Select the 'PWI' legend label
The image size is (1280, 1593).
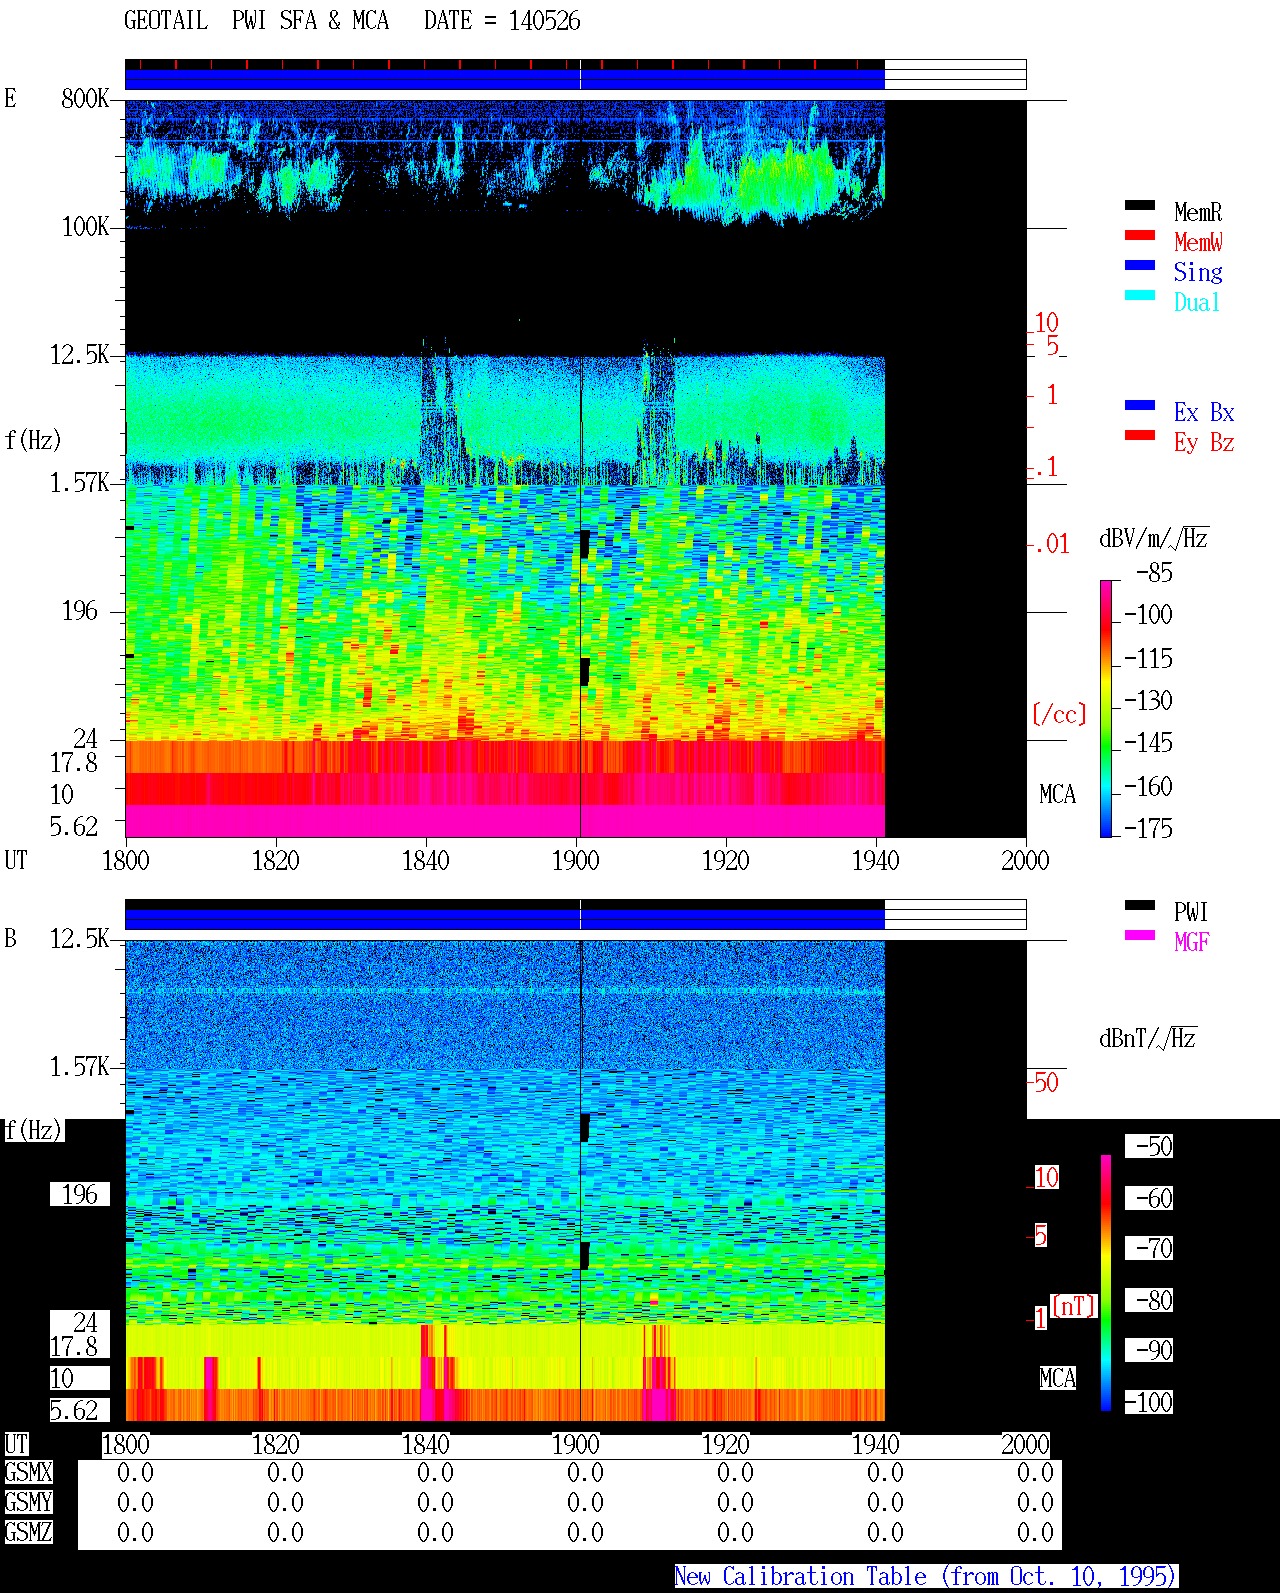[1191, 912]
